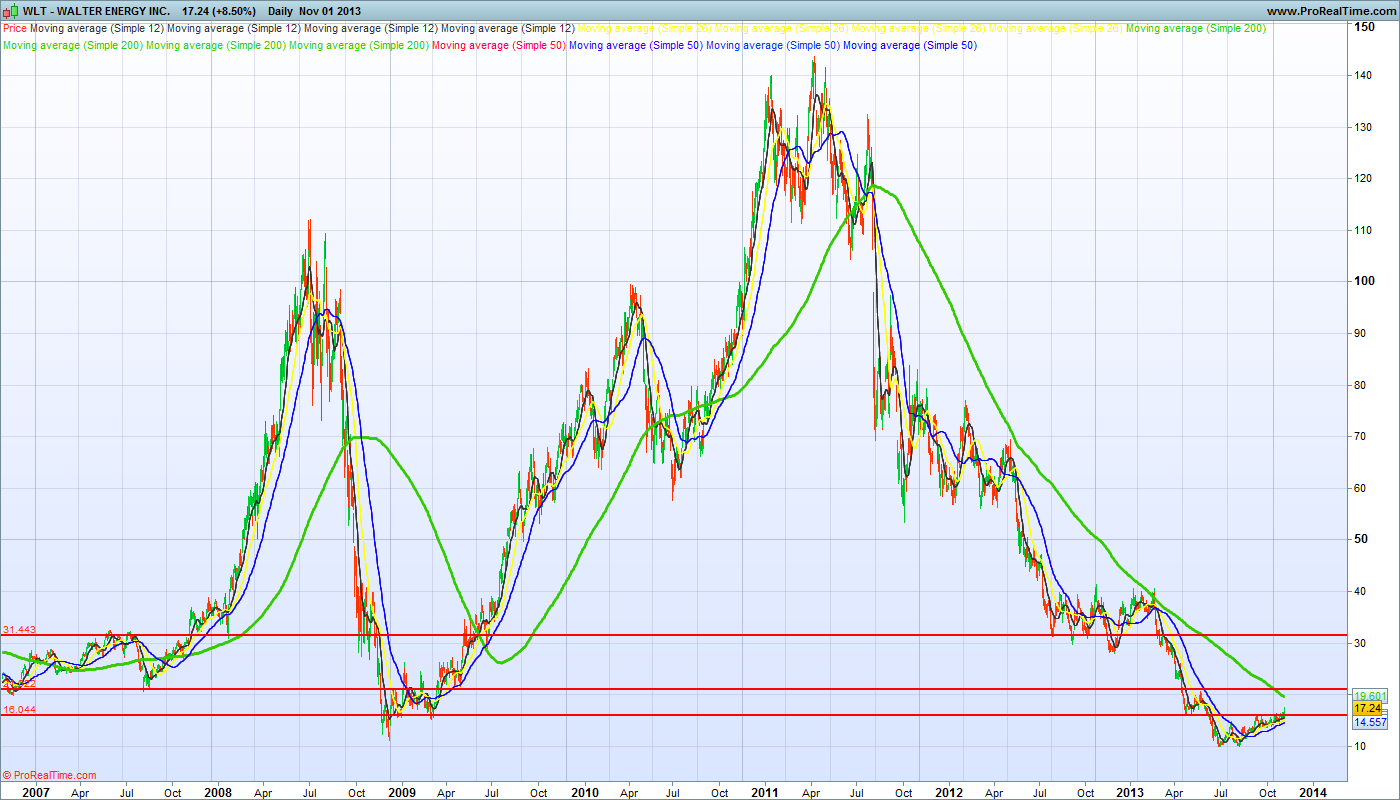Viewport: 1400px width, 800px height.
Task: Click the red Price legend label
Action: click(x=15, y=29)
